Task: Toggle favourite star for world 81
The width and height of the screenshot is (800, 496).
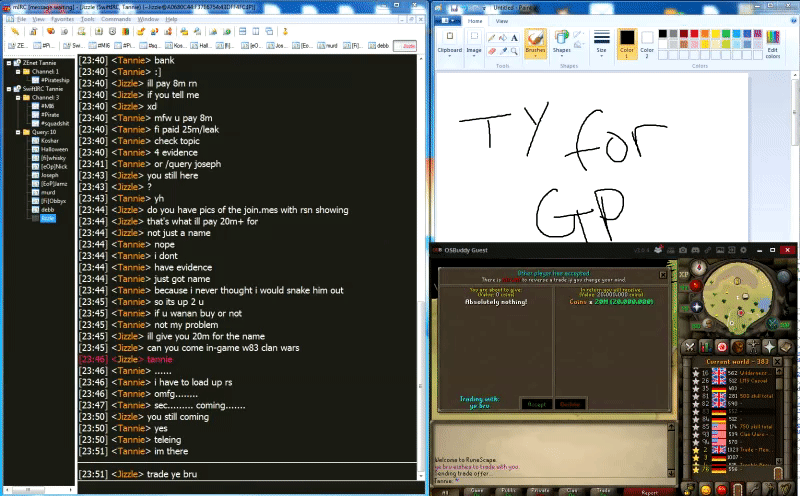Action: tap(695, 396)
